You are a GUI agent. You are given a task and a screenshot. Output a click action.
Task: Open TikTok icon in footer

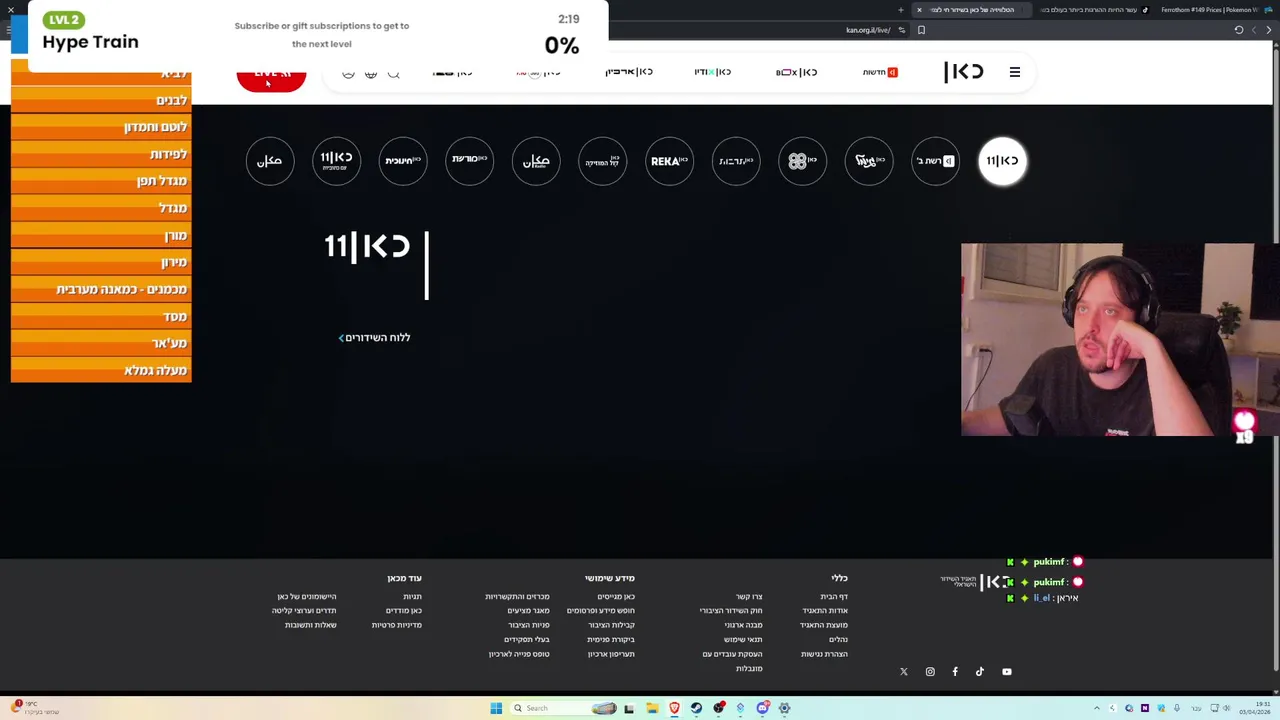pos(980,672)
